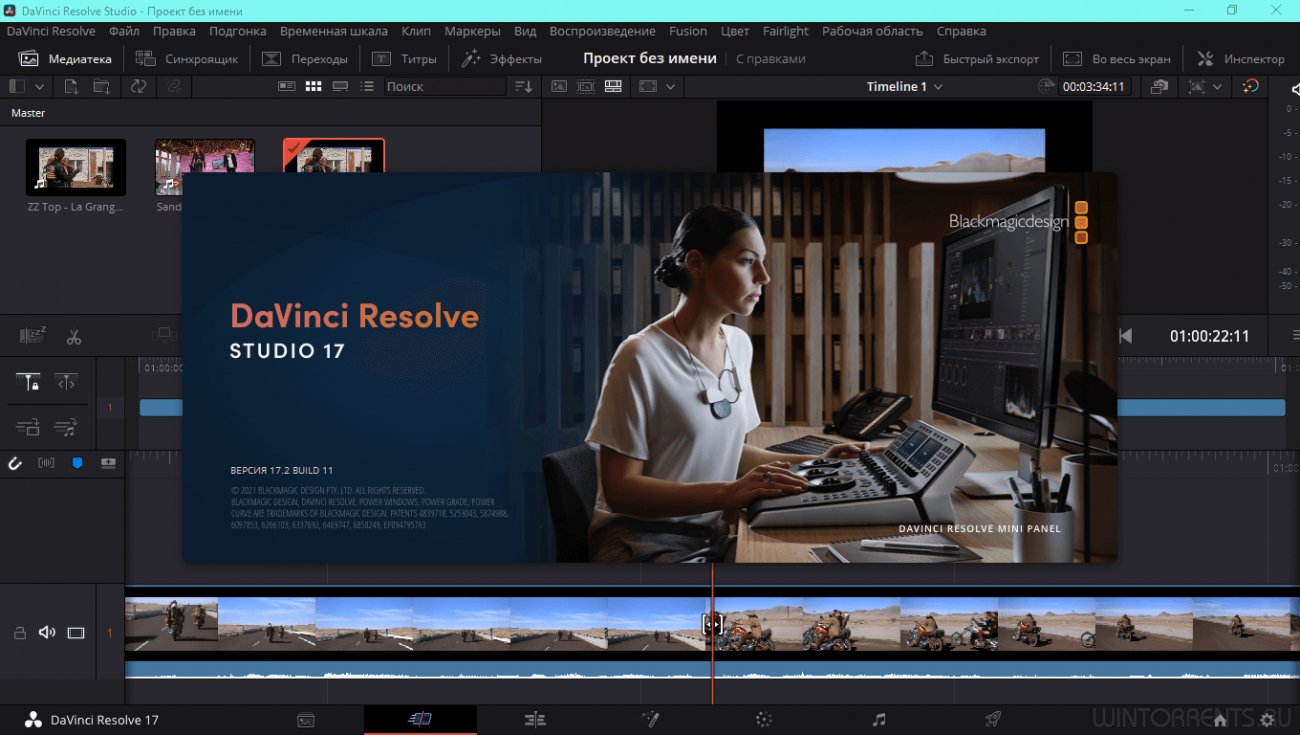Image resolution: width=1300 pixels, height=735 pixels.
Task: Select timeline viewer mode icon
Action: click(x=613, y=87)
